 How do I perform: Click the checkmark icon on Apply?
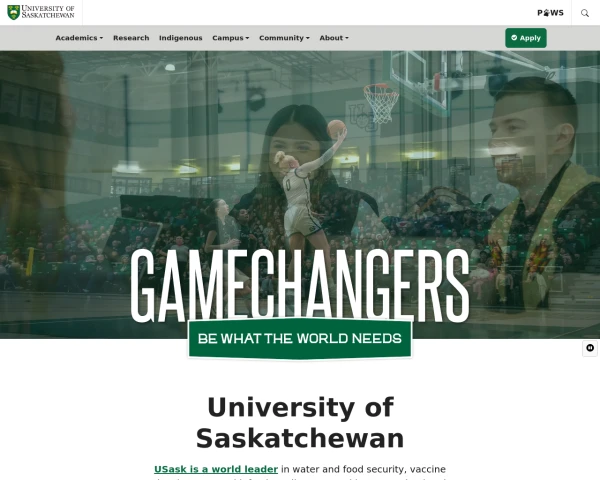514,38
